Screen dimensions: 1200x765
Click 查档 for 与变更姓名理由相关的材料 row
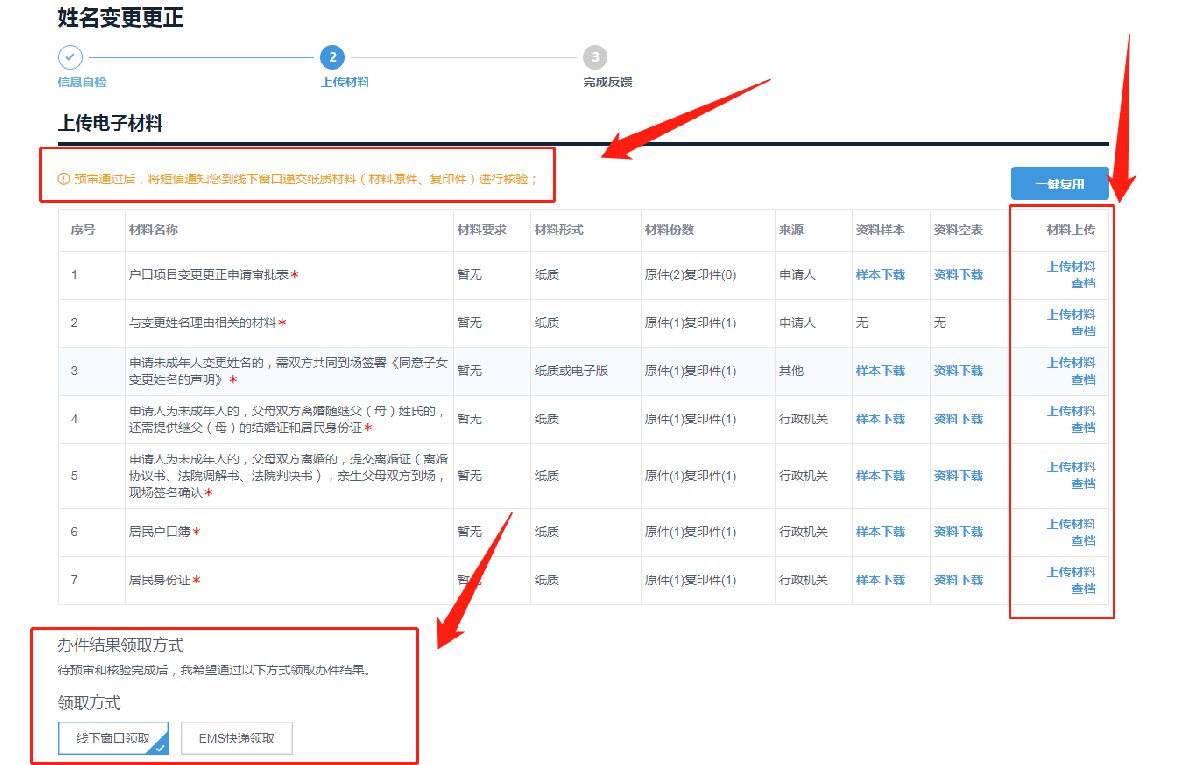pyautogui.click(x=1082, y=331)
